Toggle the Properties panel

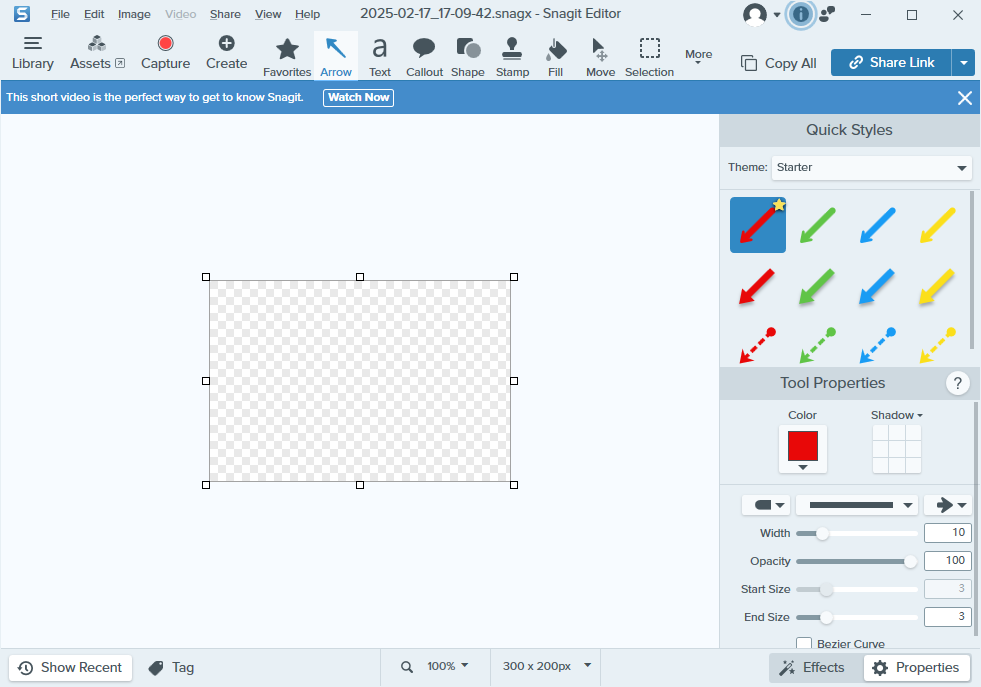pyautogui.click(x=917, y=668)
